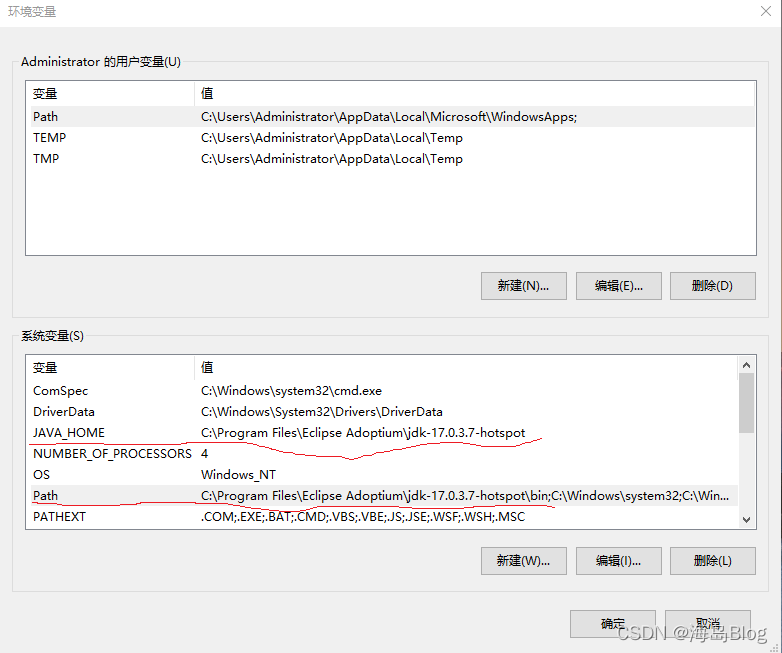Click the system variables scrollbar thumb
The width and height of the screenshot is (782, 653).
click(747, 403)
